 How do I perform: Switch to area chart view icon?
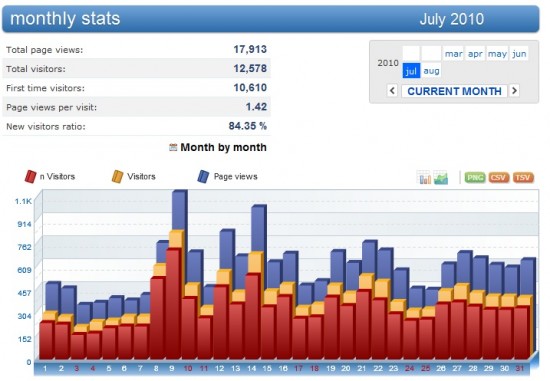(x=441, y=177)
